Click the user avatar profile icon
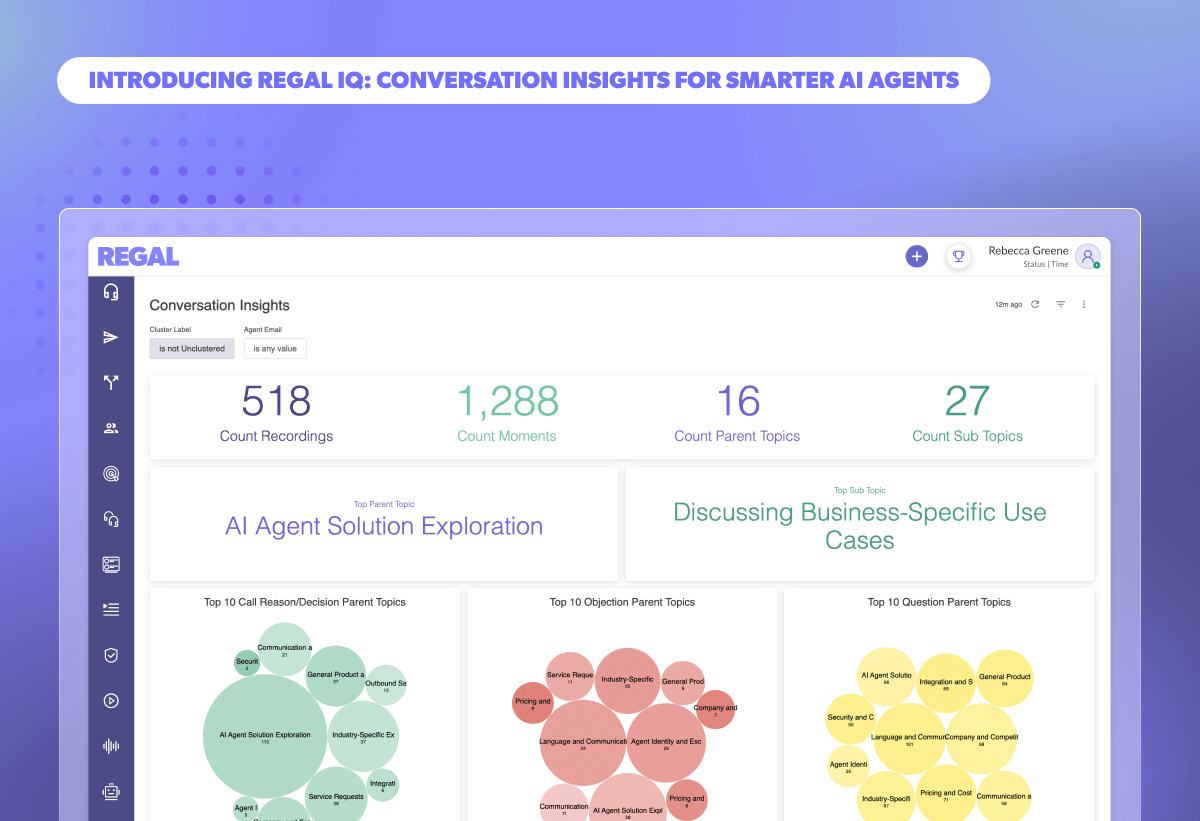 [1088, 256]
